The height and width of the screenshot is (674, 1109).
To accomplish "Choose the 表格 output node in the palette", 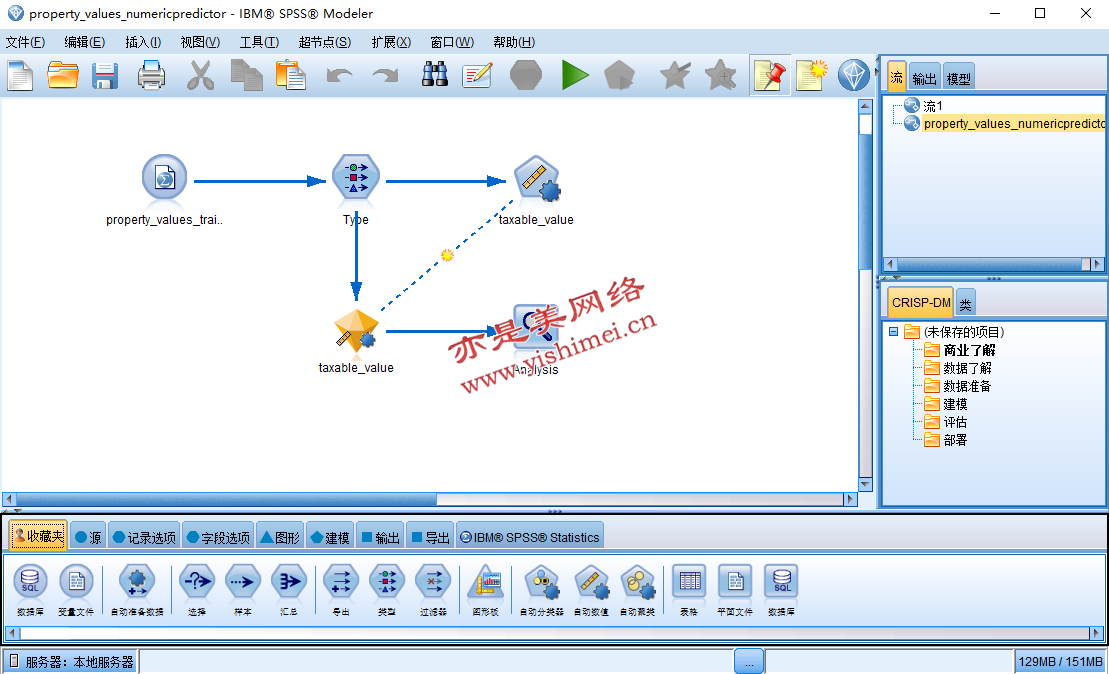I will click(x=689, y=589).
